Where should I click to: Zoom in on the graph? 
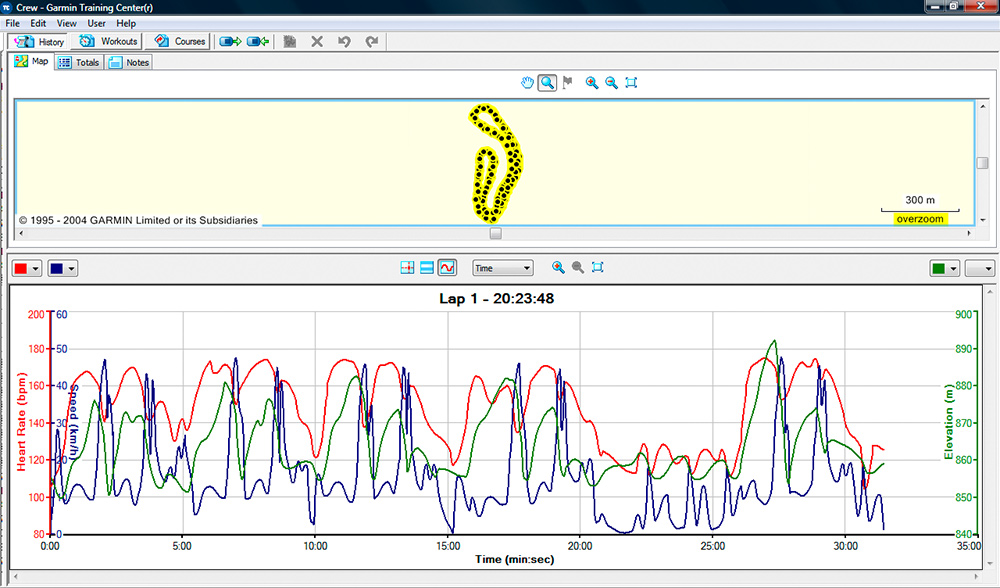click(x=558, y=268)
